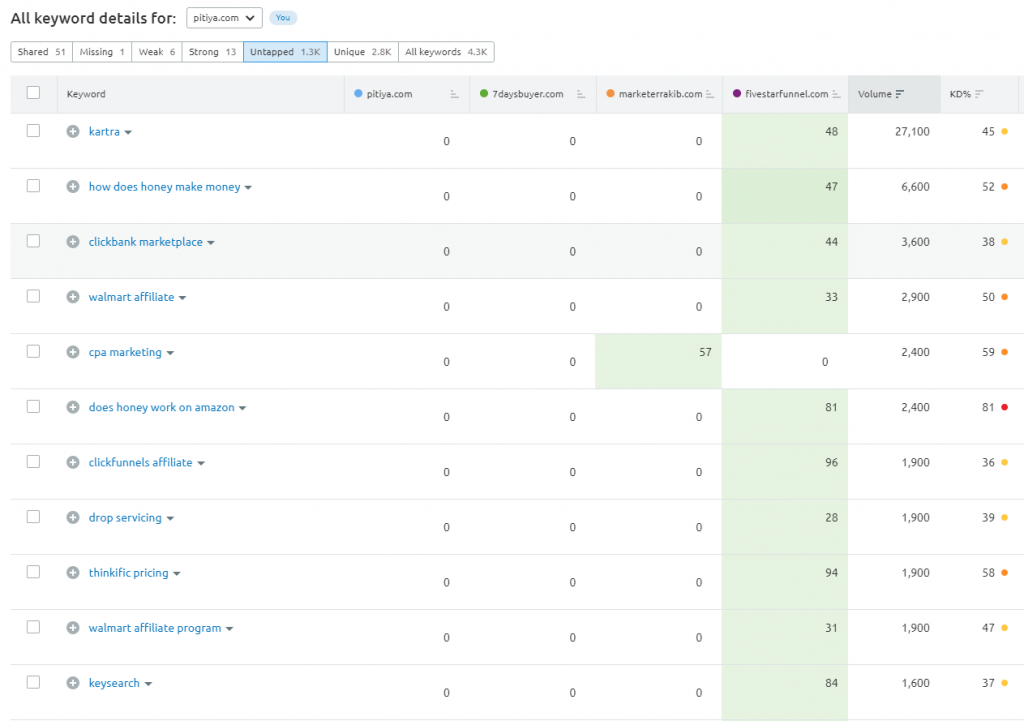Open the pitiya.com domain dropdown
The image size is (1024, 721).
point(224,18)
